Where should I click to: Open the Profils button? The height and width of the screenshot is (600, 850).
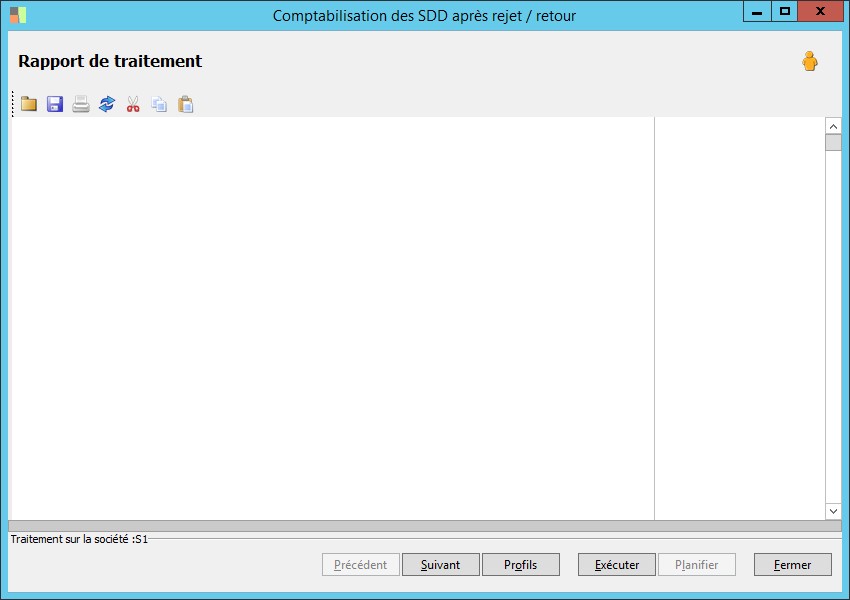521,565
